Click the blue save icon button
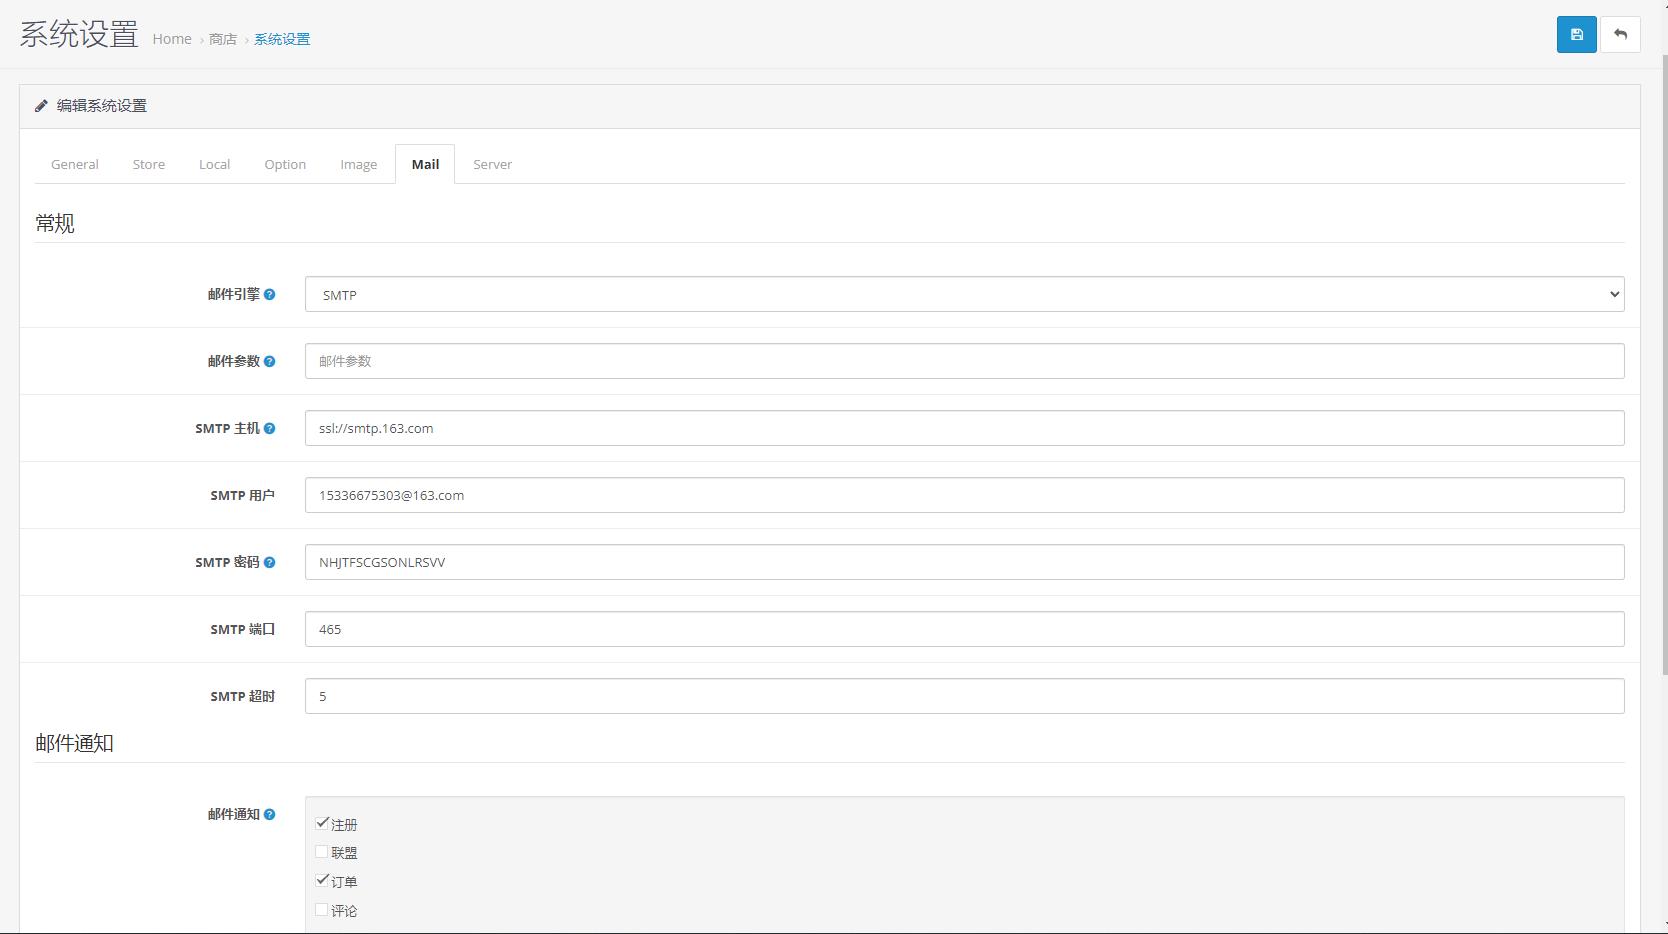Image resolution: width=1668 pixels, height=934 pixels. [x=1576, y=35]
